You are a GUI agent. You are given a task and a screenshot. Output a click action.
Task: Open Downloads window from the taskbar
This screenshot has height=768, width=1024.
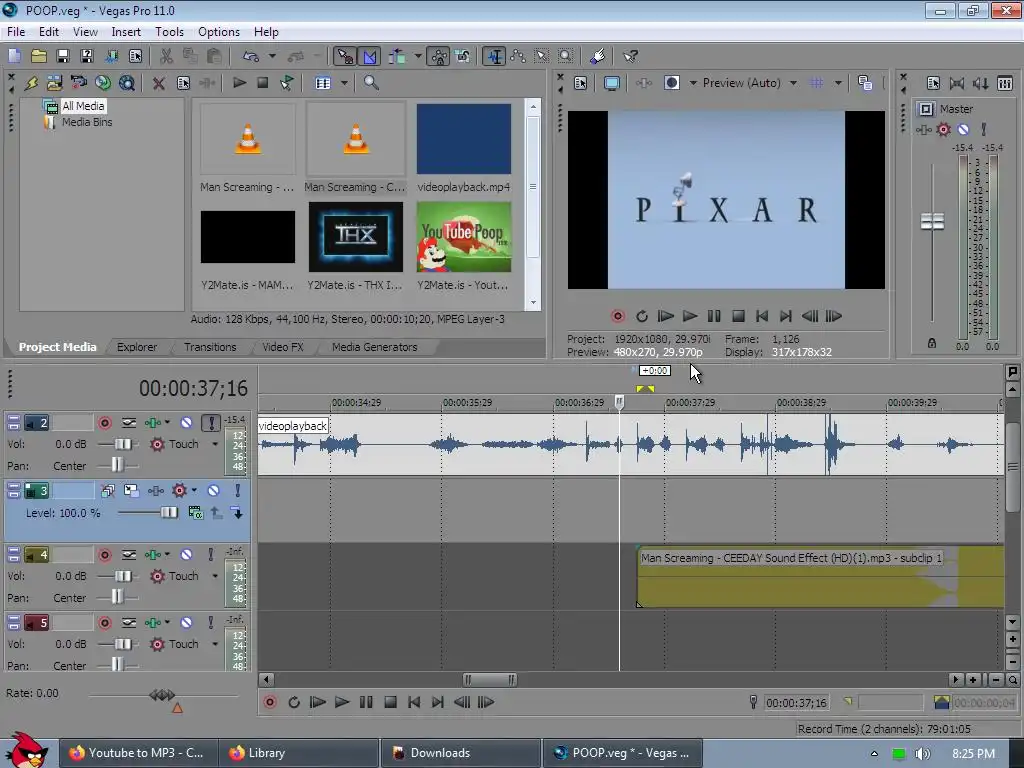tap(461, 753)
